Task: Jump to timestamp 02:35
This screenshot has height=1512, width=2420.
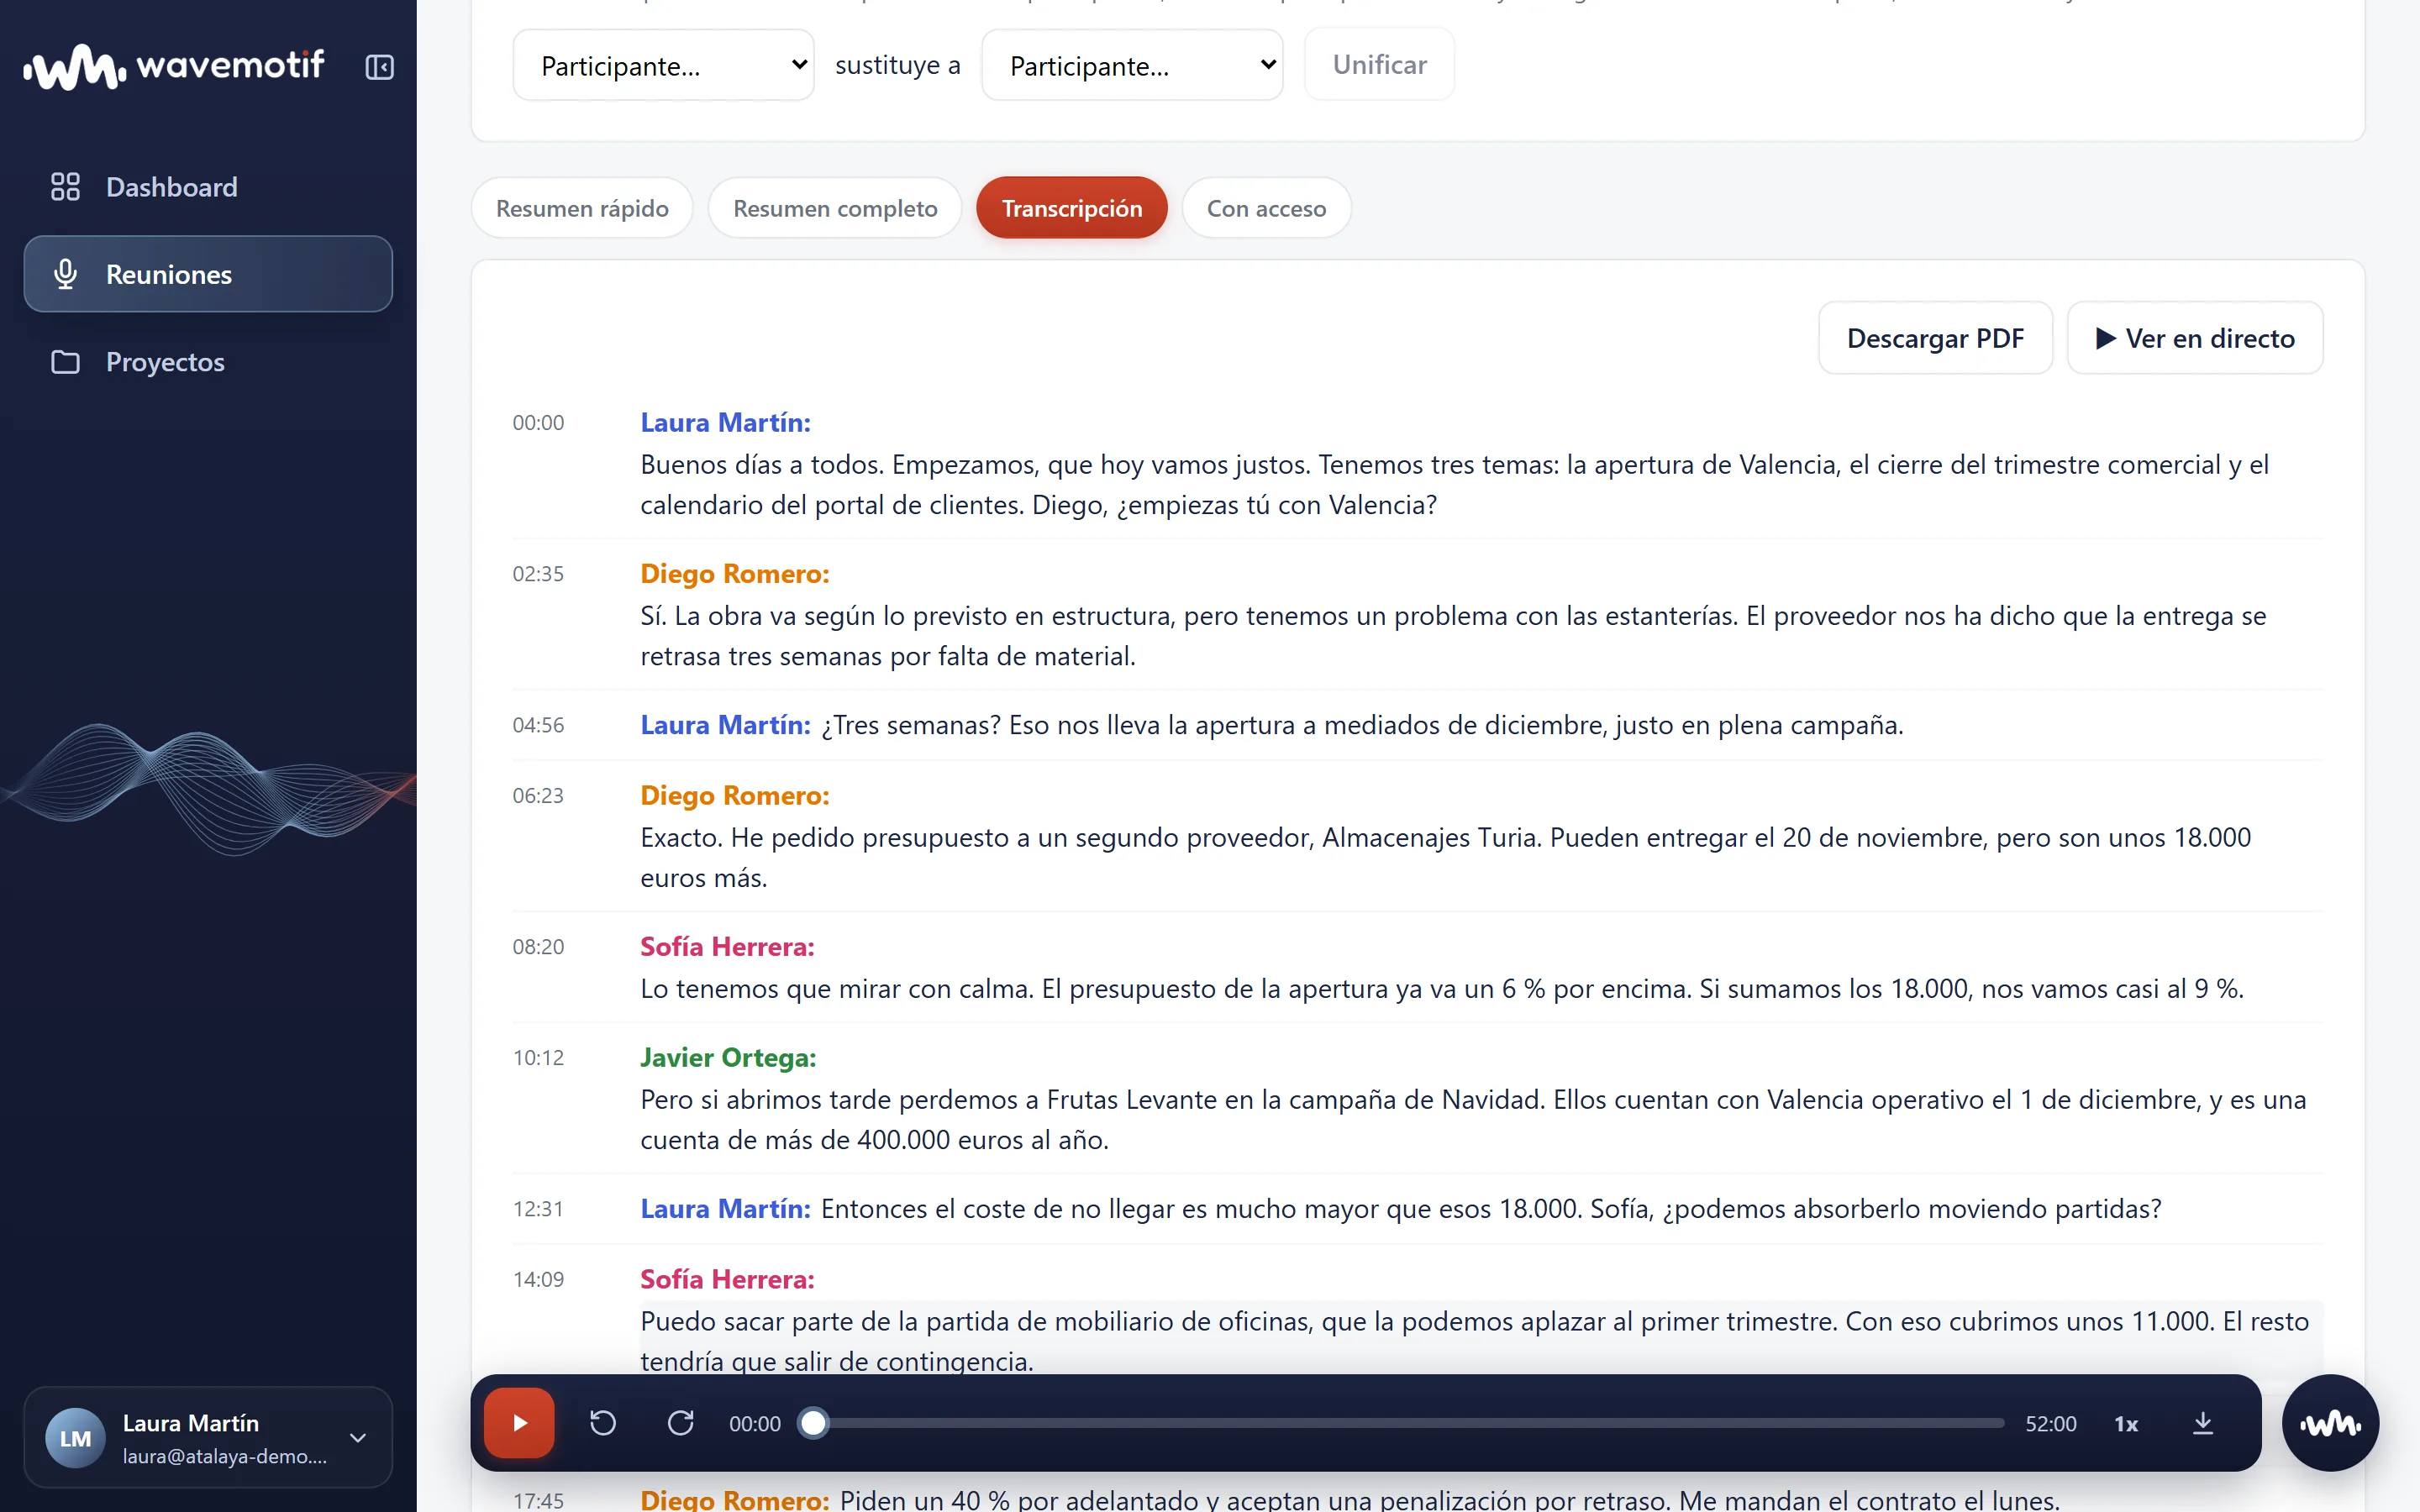Action: pos(538,574)
